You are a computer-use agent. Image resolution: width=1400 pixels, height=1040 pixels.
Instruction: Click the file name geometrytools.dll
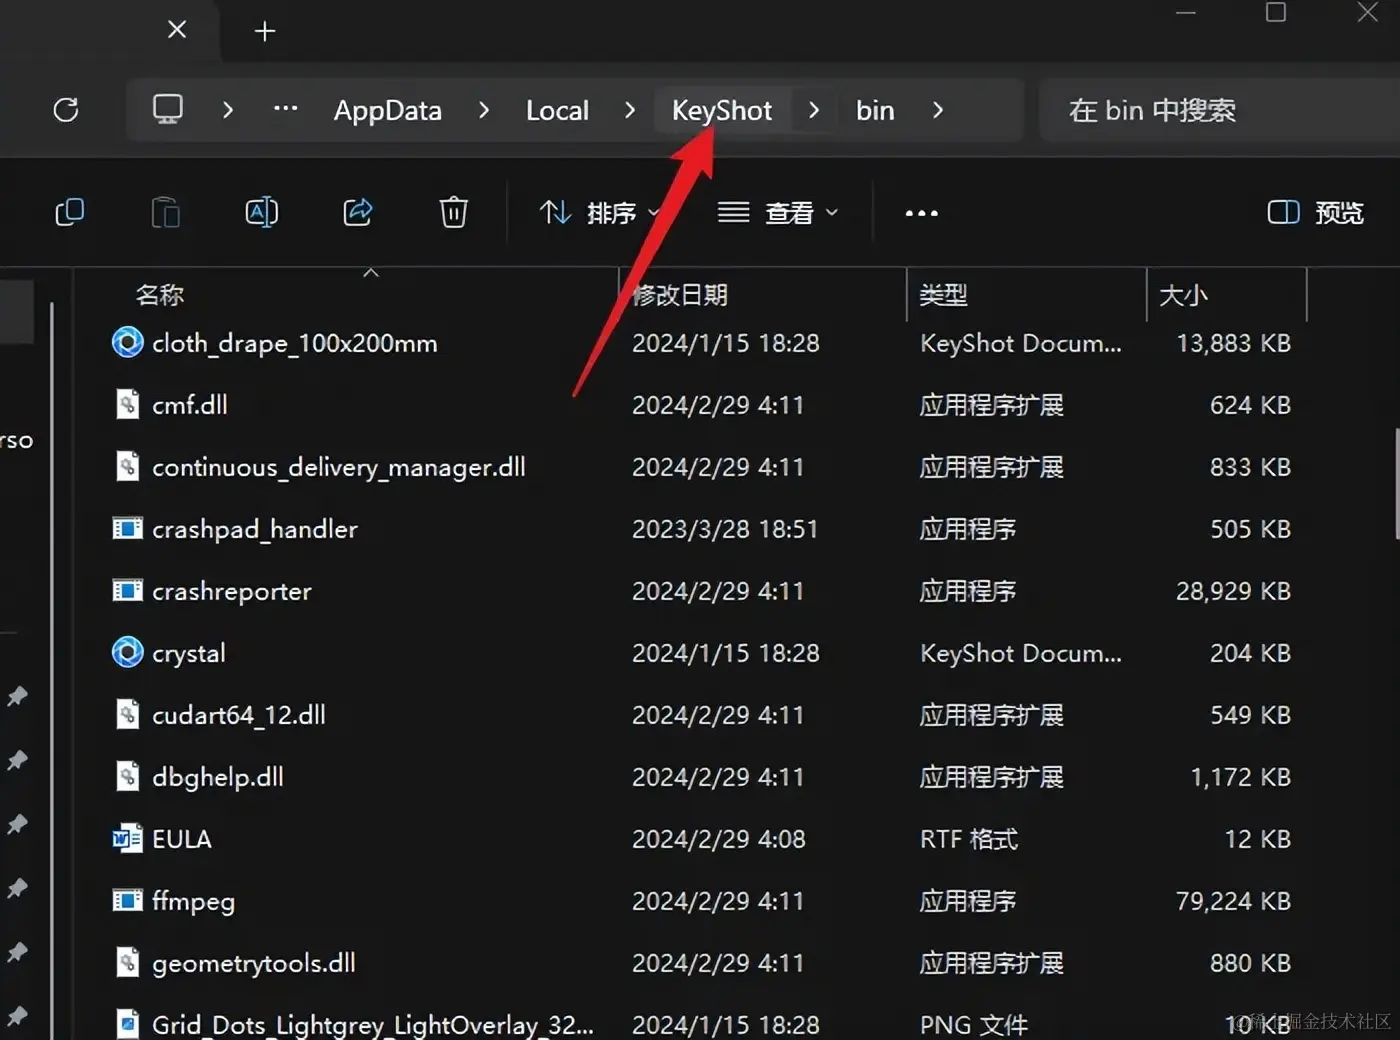(254, 964)
